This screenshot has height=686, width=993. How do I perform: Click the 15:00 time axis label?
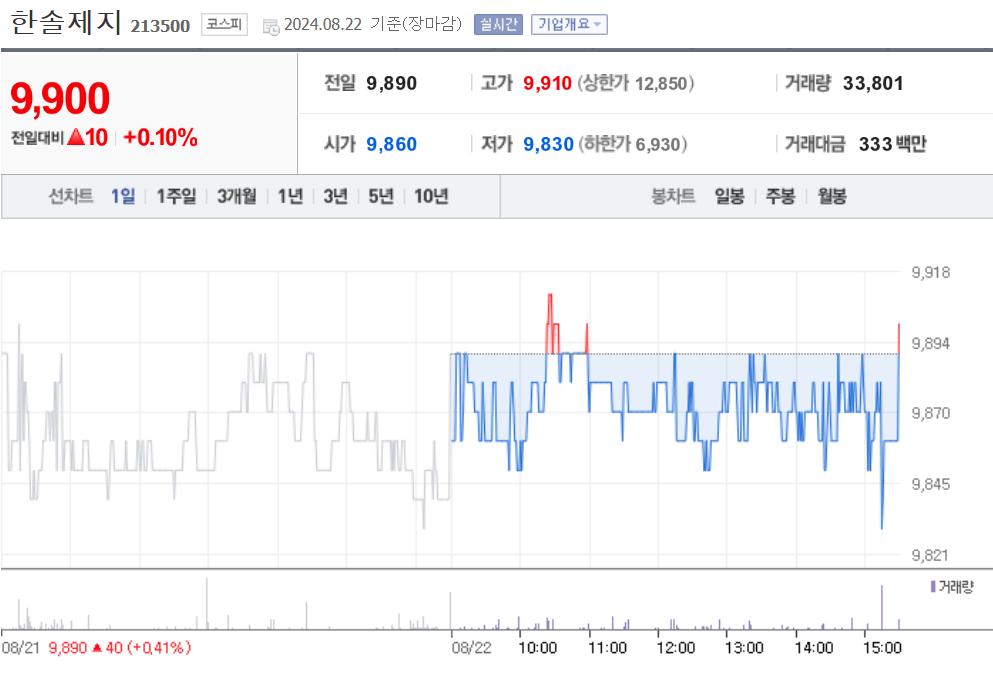tap(882, 648)
